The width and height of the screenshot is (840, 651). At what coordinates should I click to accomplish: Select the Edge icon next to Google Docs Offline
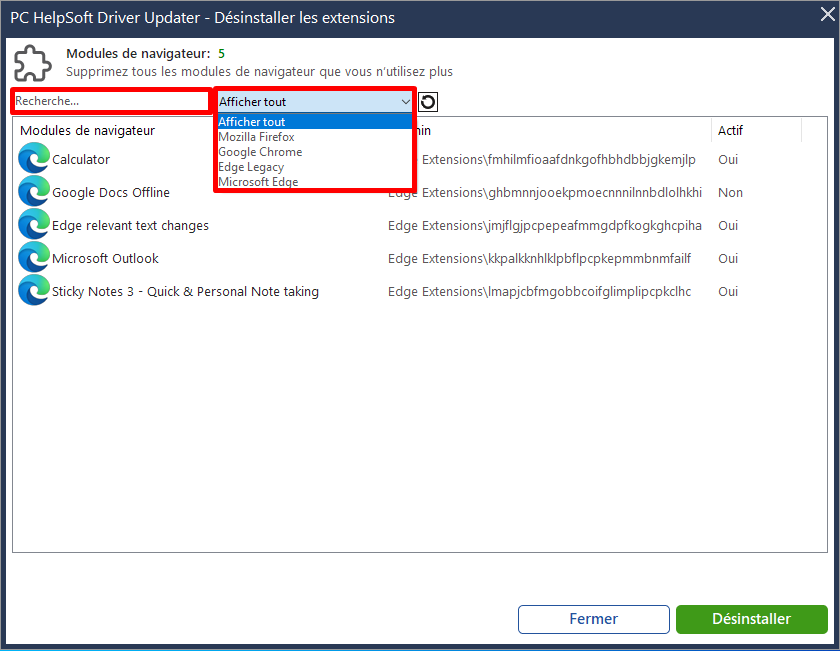coord(34,192)
